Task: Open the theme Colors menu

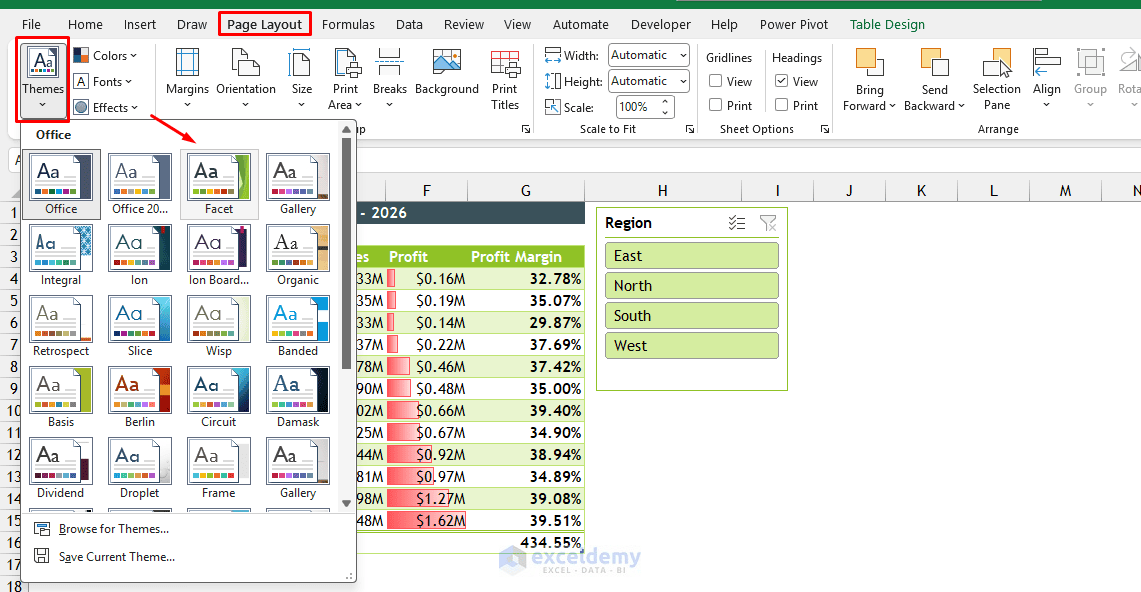Action: tap(105, 56)
